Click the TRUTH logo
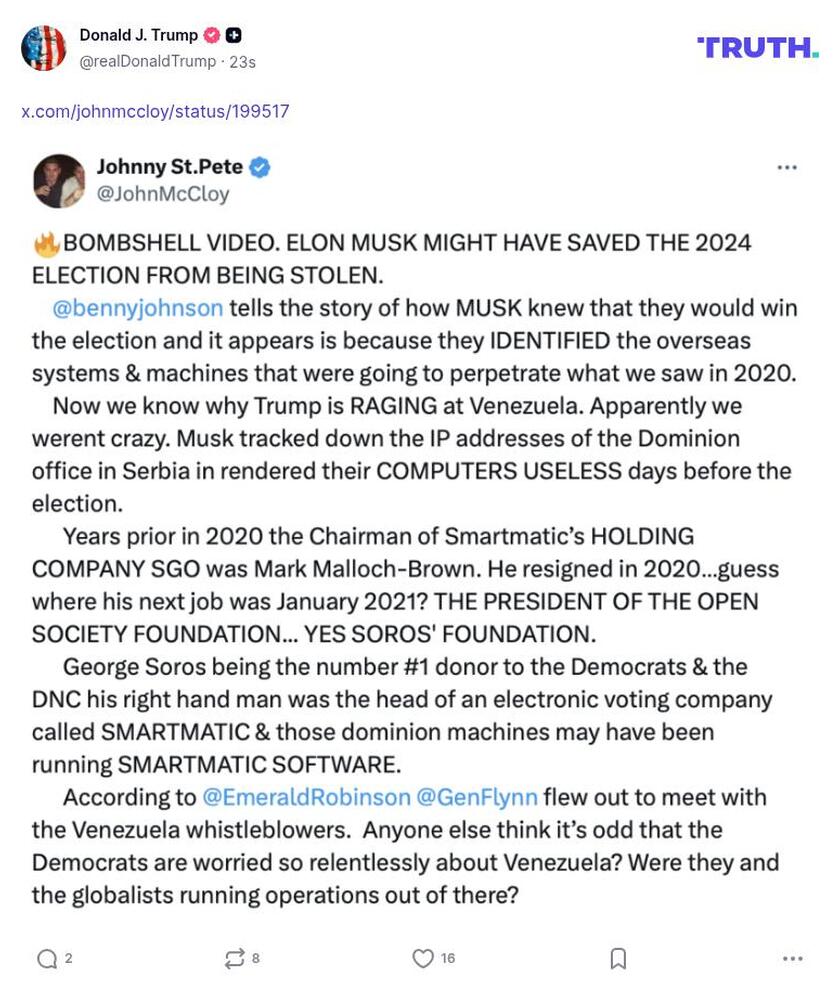The width and height of the screenshot is (840, 996). (757, 47)
